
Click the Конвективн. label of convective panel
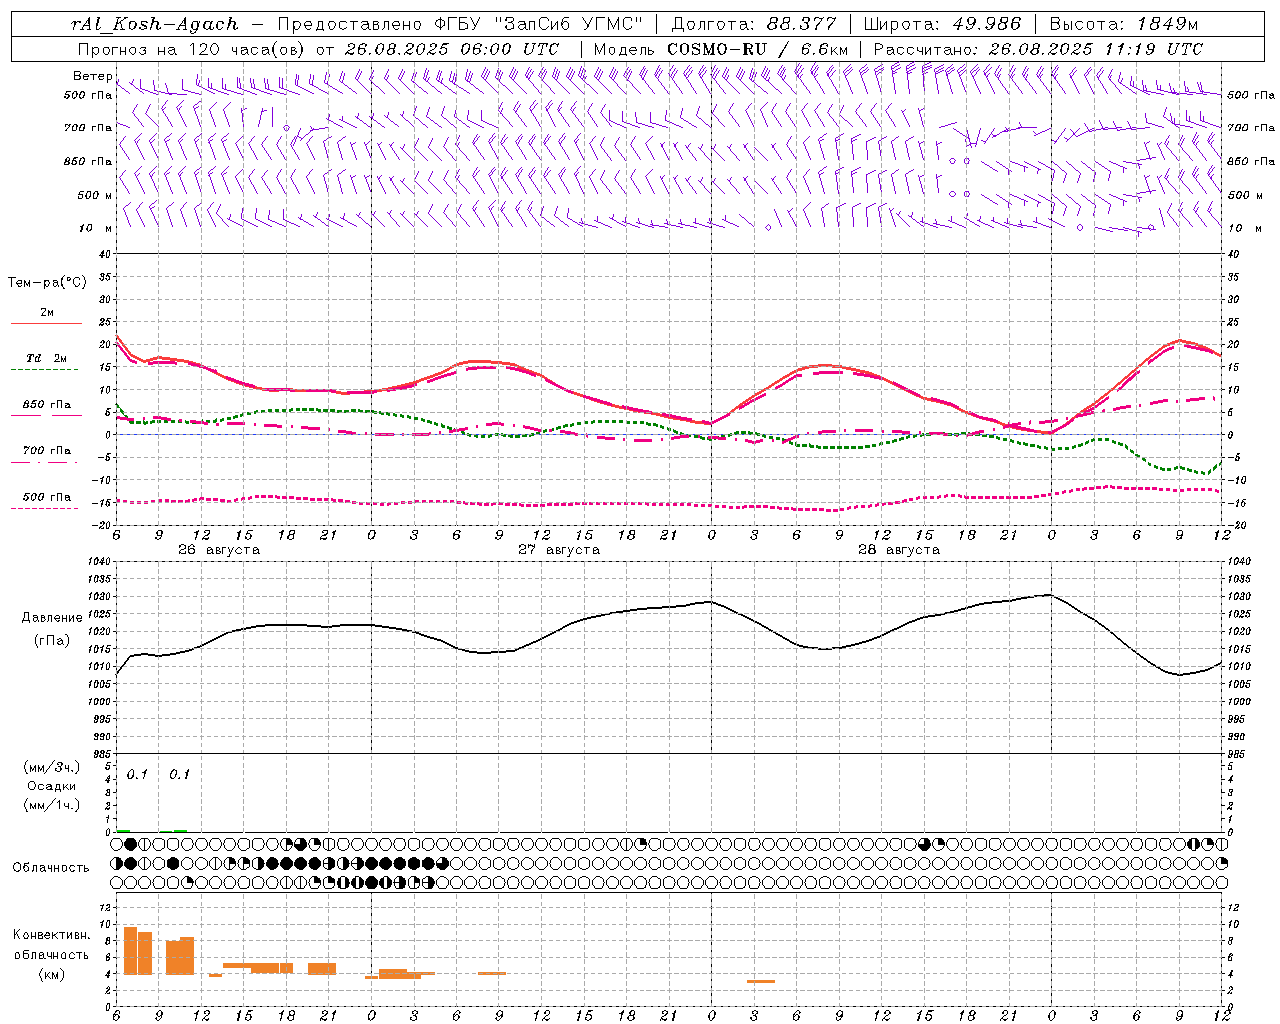point(52,935)
